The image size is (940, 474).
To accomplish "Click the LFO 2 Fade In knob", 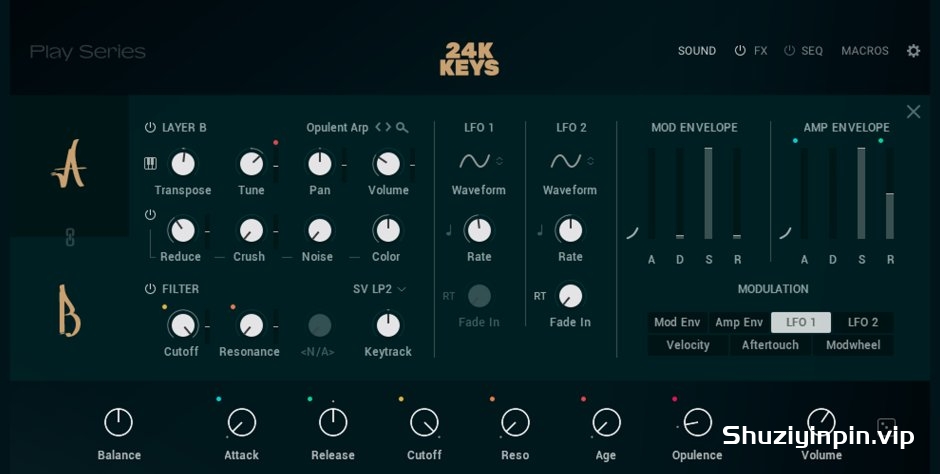I will tap(570, 296).
